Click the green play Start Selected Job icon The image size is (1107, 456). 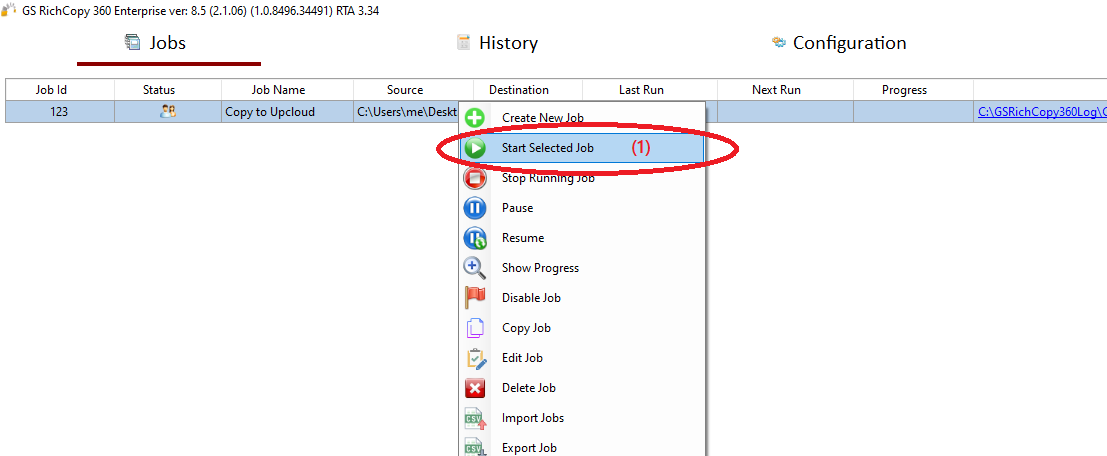tap(475, 148)
